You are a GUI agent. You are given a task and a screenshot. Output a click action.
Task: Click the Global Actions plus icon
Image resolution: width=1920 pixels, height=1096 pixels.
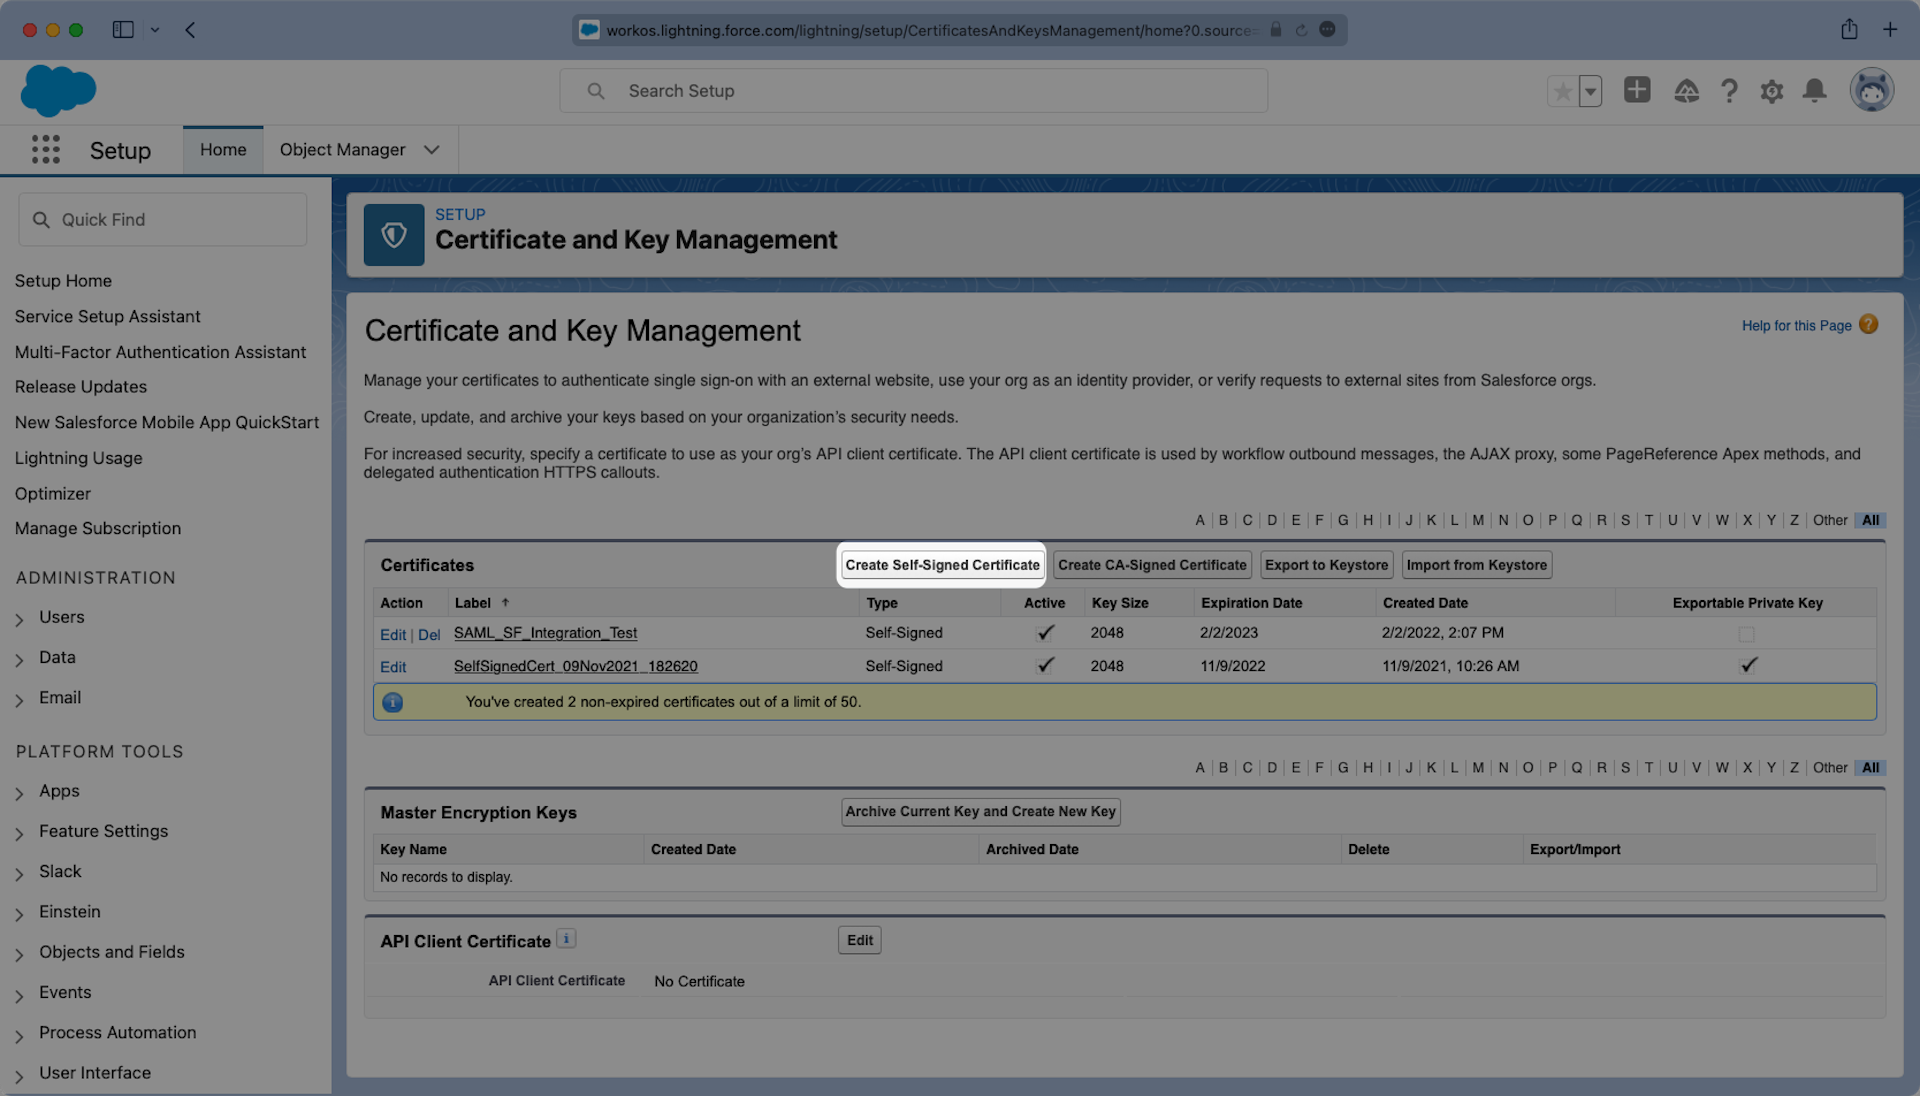1637,90
